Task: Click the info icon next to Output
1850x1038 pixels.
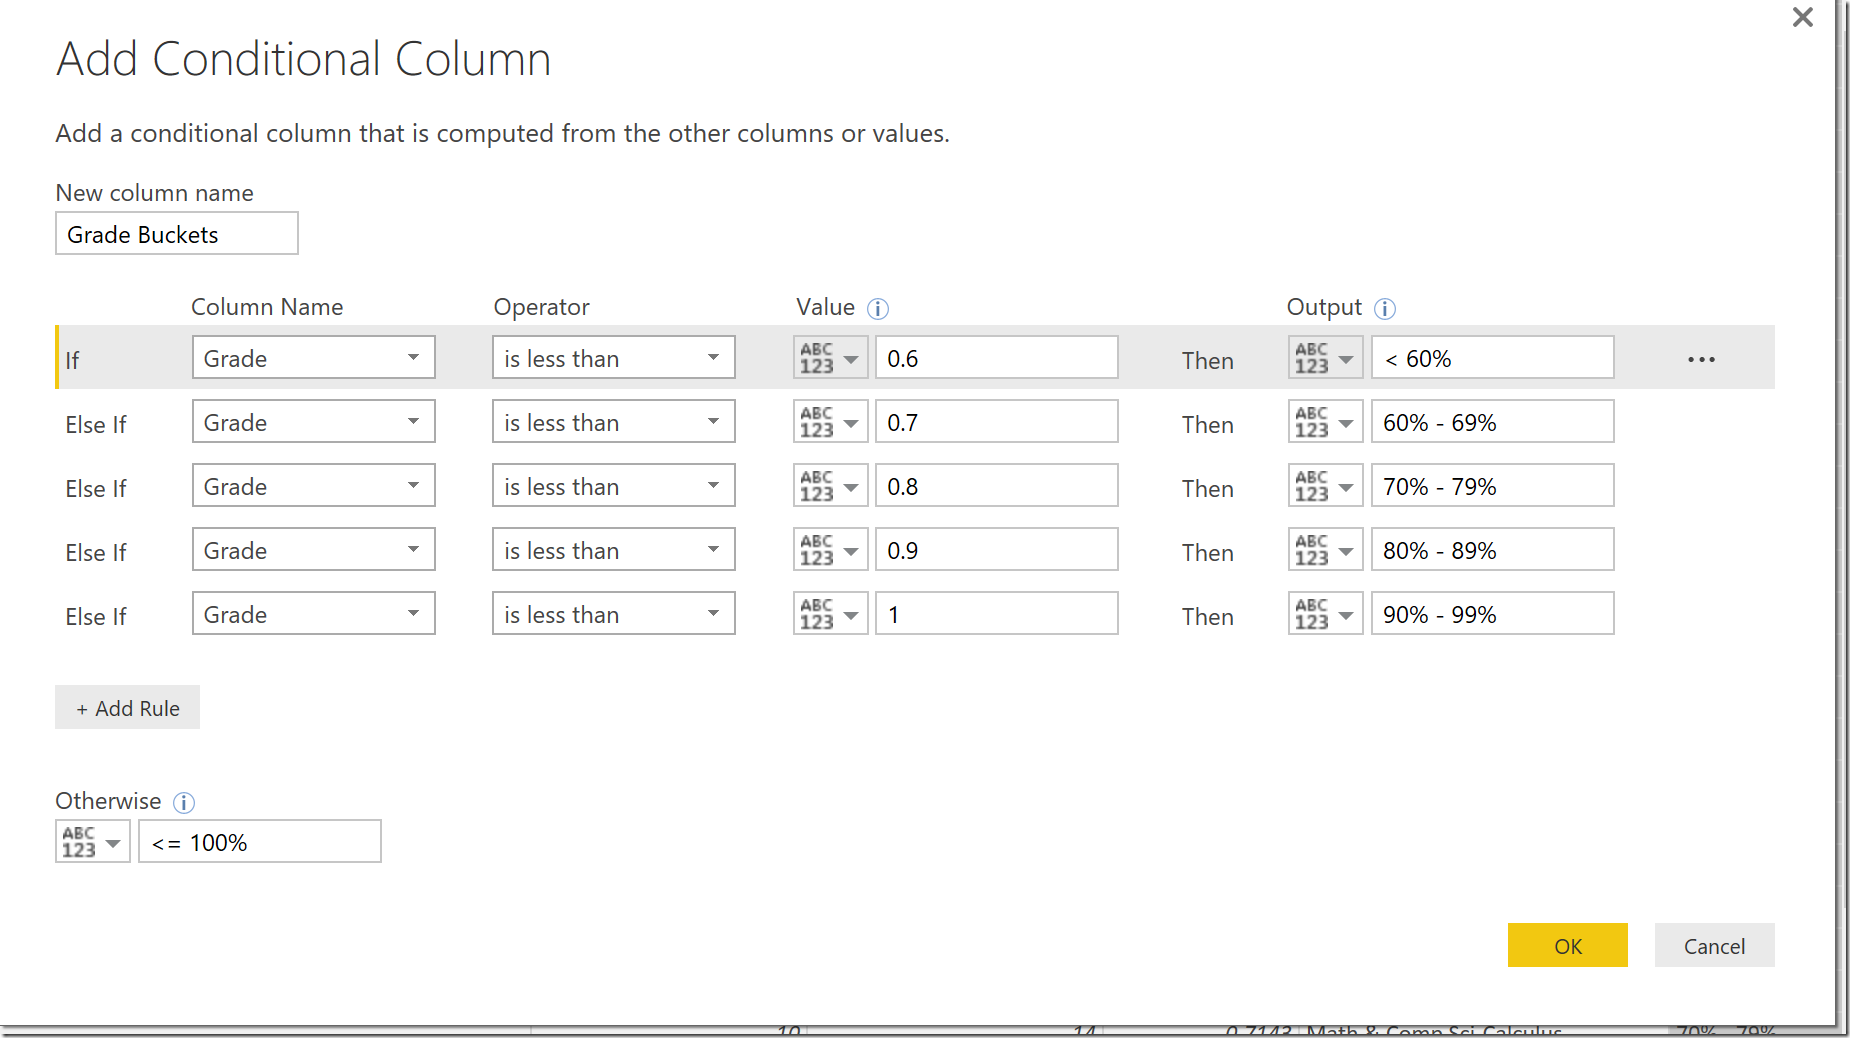Action: pos(1385,309)
